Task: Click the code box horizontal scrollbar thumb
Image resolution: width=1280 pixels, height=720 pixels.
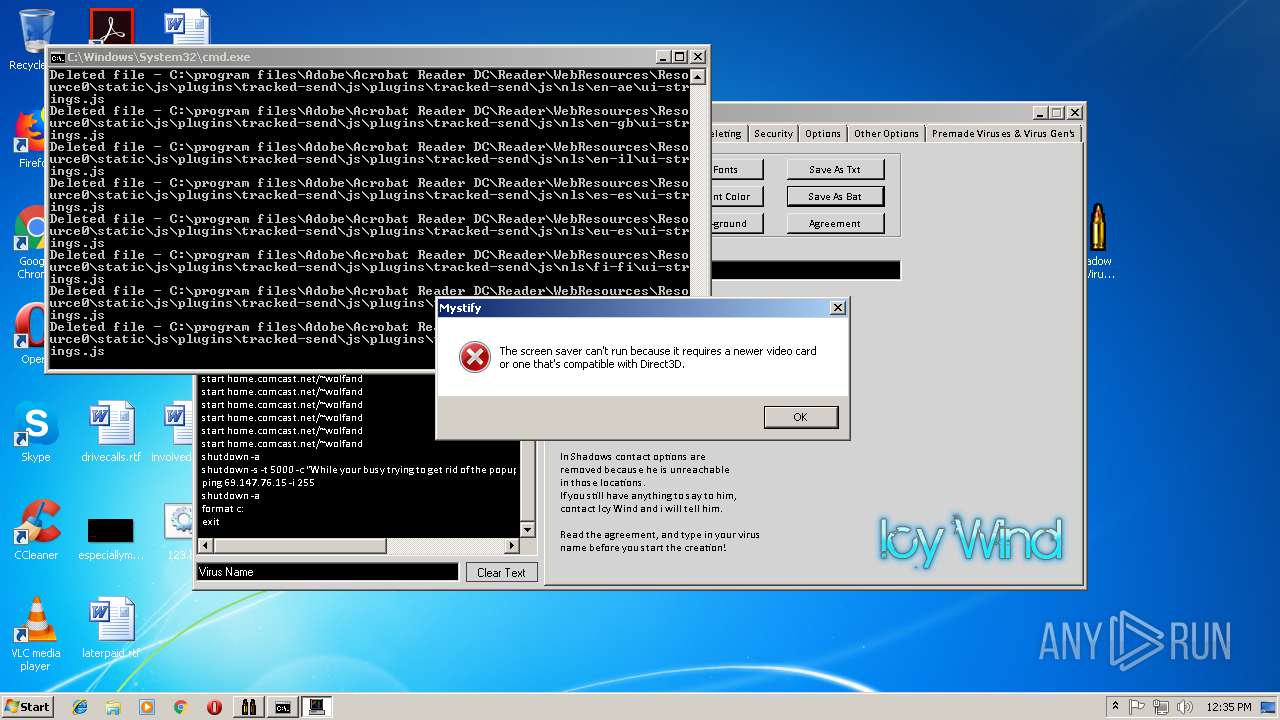Action: [300, 546]
